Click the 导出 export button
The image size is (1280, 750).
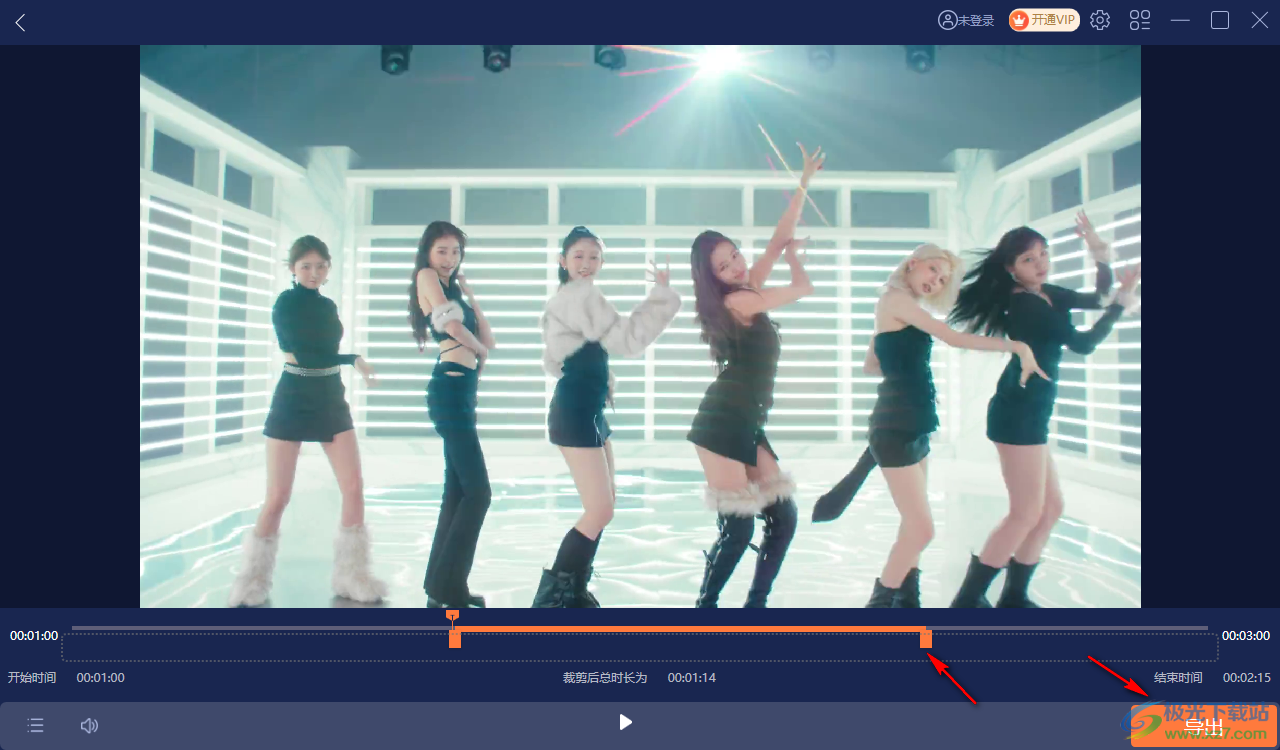point(1203,726)
